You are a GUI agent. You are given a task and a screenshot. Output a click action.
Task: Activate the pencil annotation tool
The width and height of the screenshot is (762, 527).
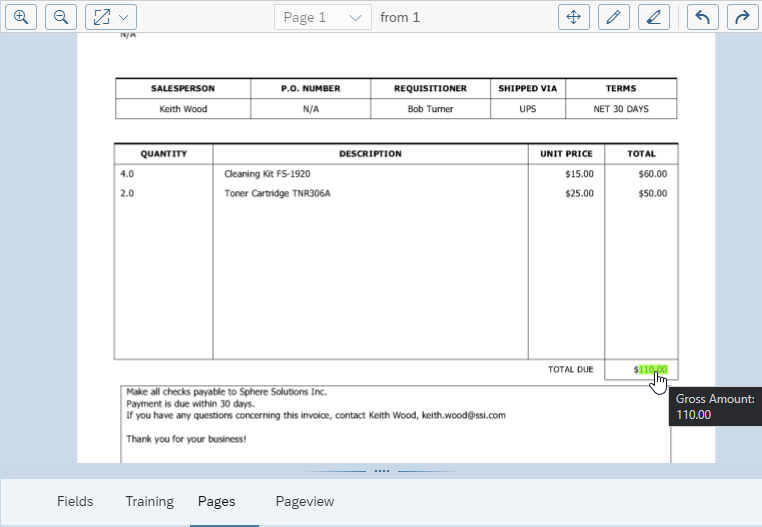coord(614,17)
